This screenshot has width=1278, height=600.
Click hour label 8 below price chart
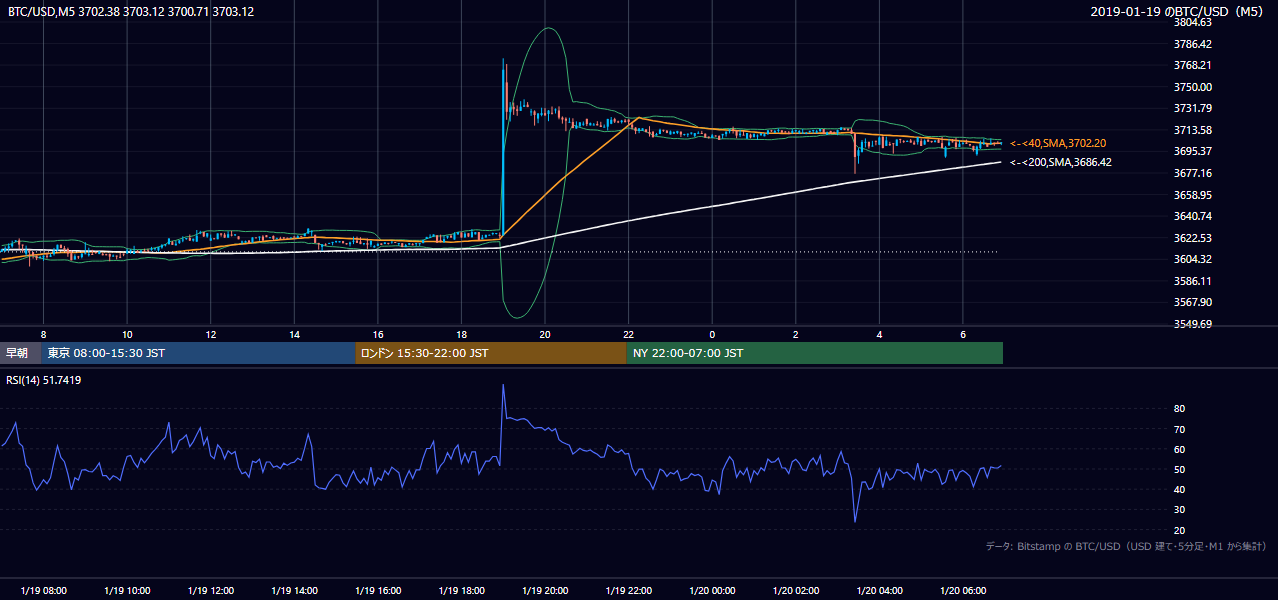(x=43, y=334)
